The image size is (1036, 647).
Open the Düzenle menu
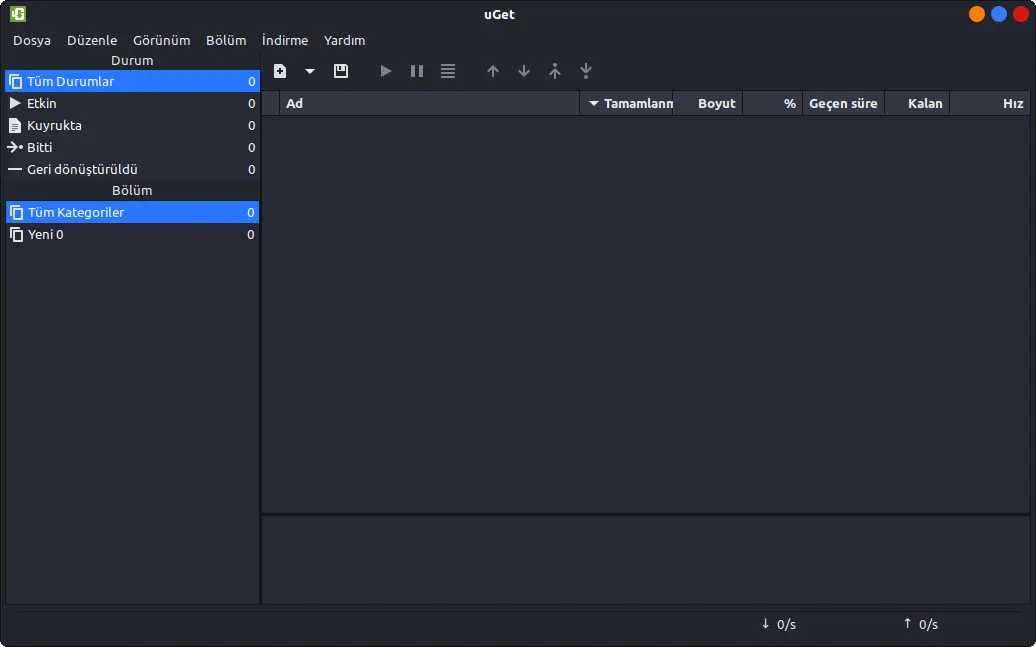pyautogui.click(x=92, y=40)
